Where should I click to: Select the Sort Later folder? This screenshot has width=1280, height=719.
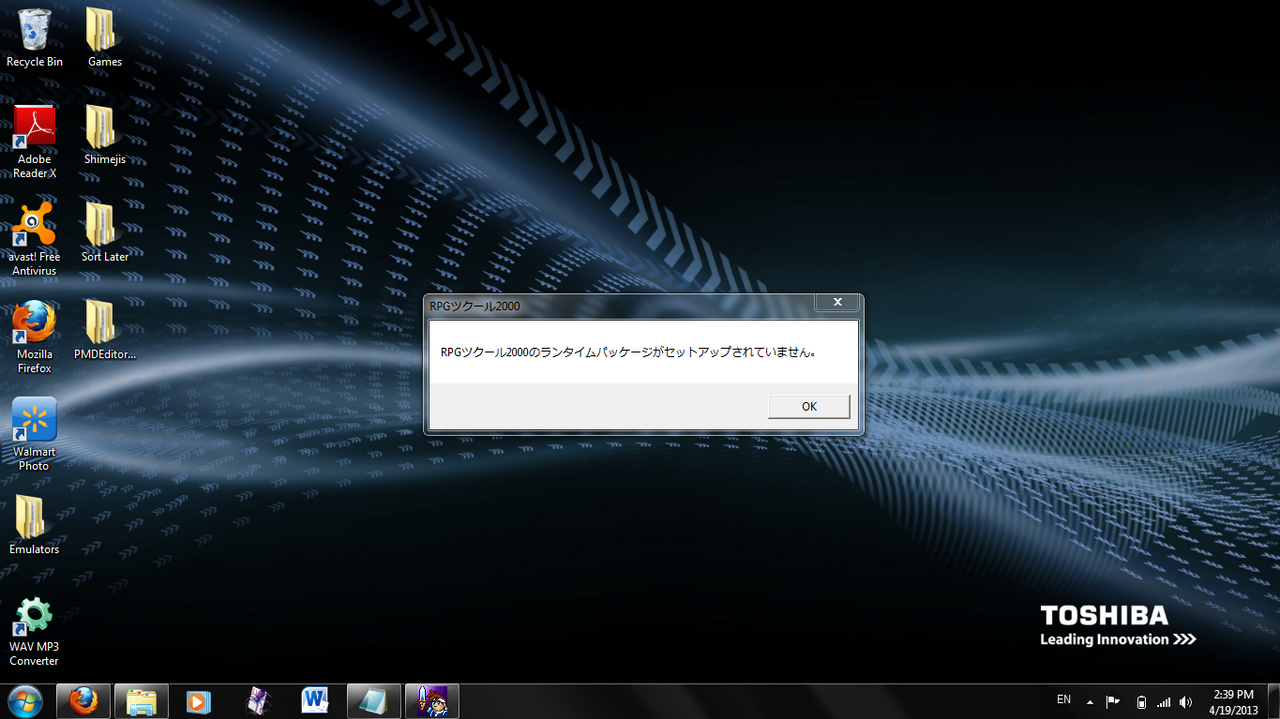[x=104, y=233]
